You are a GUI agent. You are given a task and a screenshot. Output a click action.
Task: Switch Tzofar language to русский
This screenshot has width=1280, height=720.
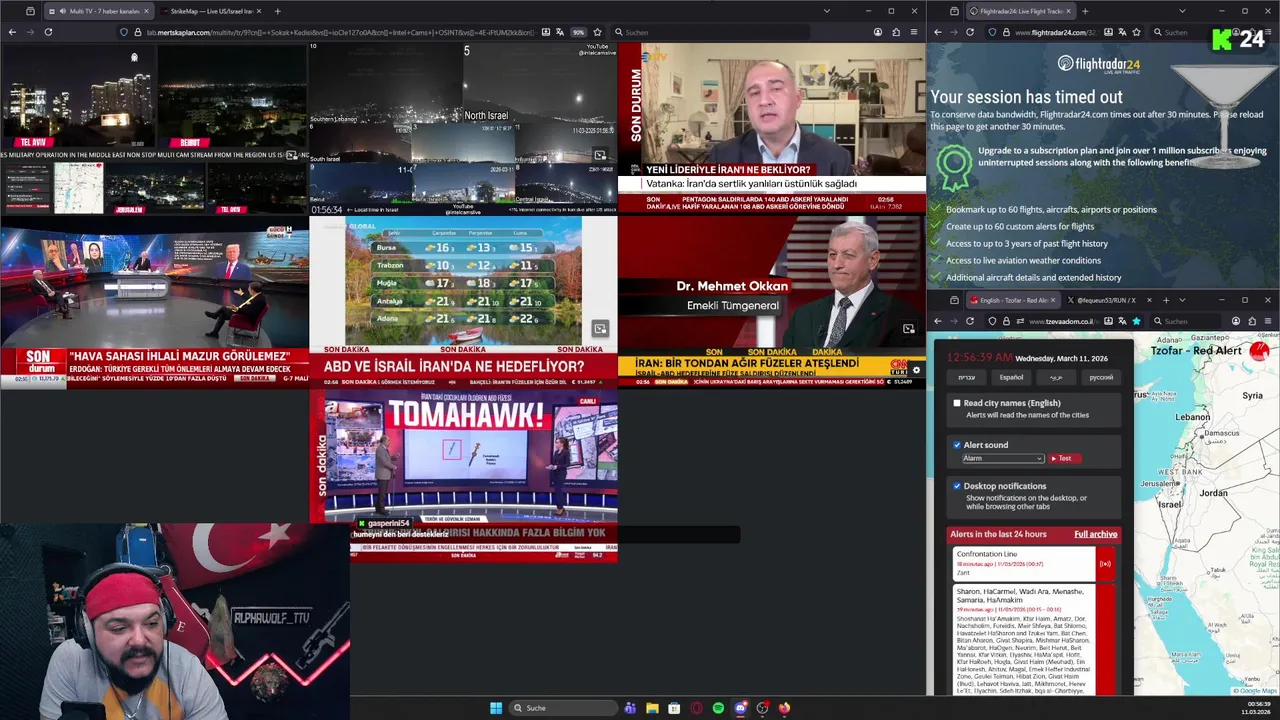pyautogui.click(x=1101, y=377)
